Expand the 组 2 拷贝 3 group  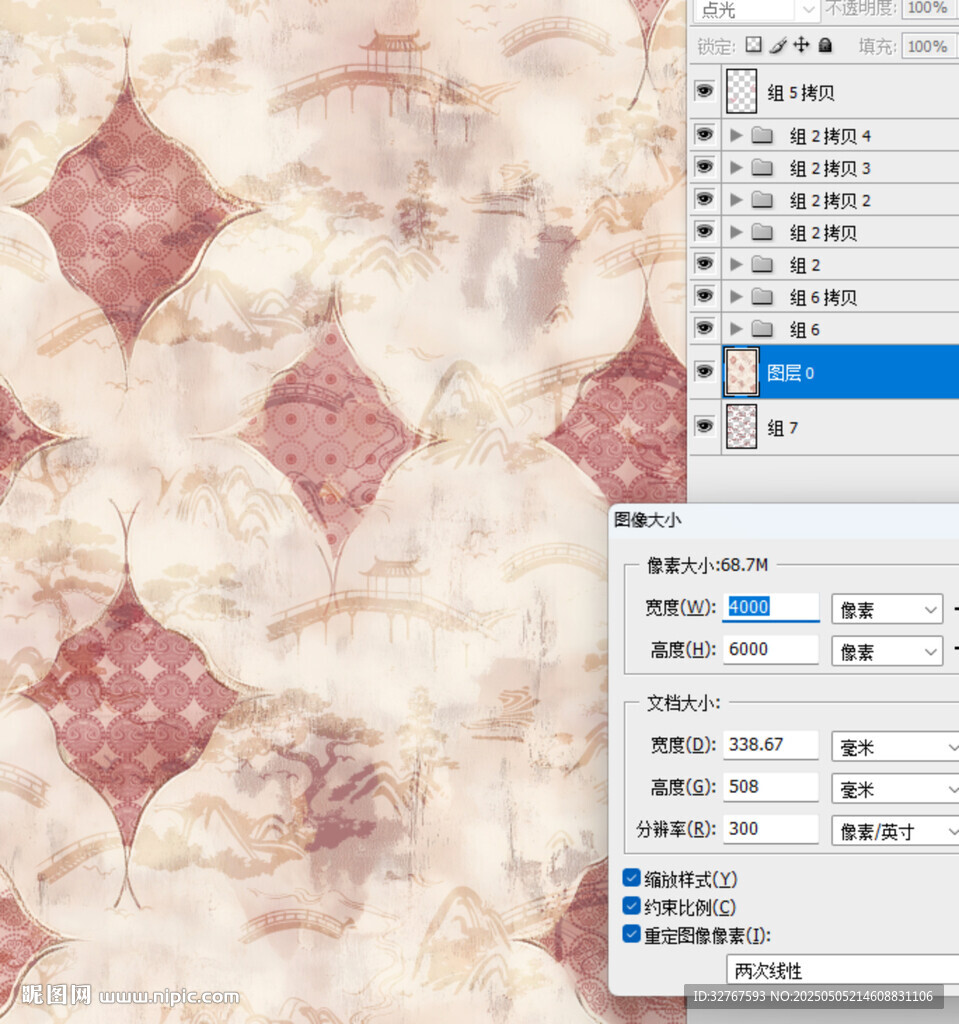pyautogui.click(x=737, y=168)
